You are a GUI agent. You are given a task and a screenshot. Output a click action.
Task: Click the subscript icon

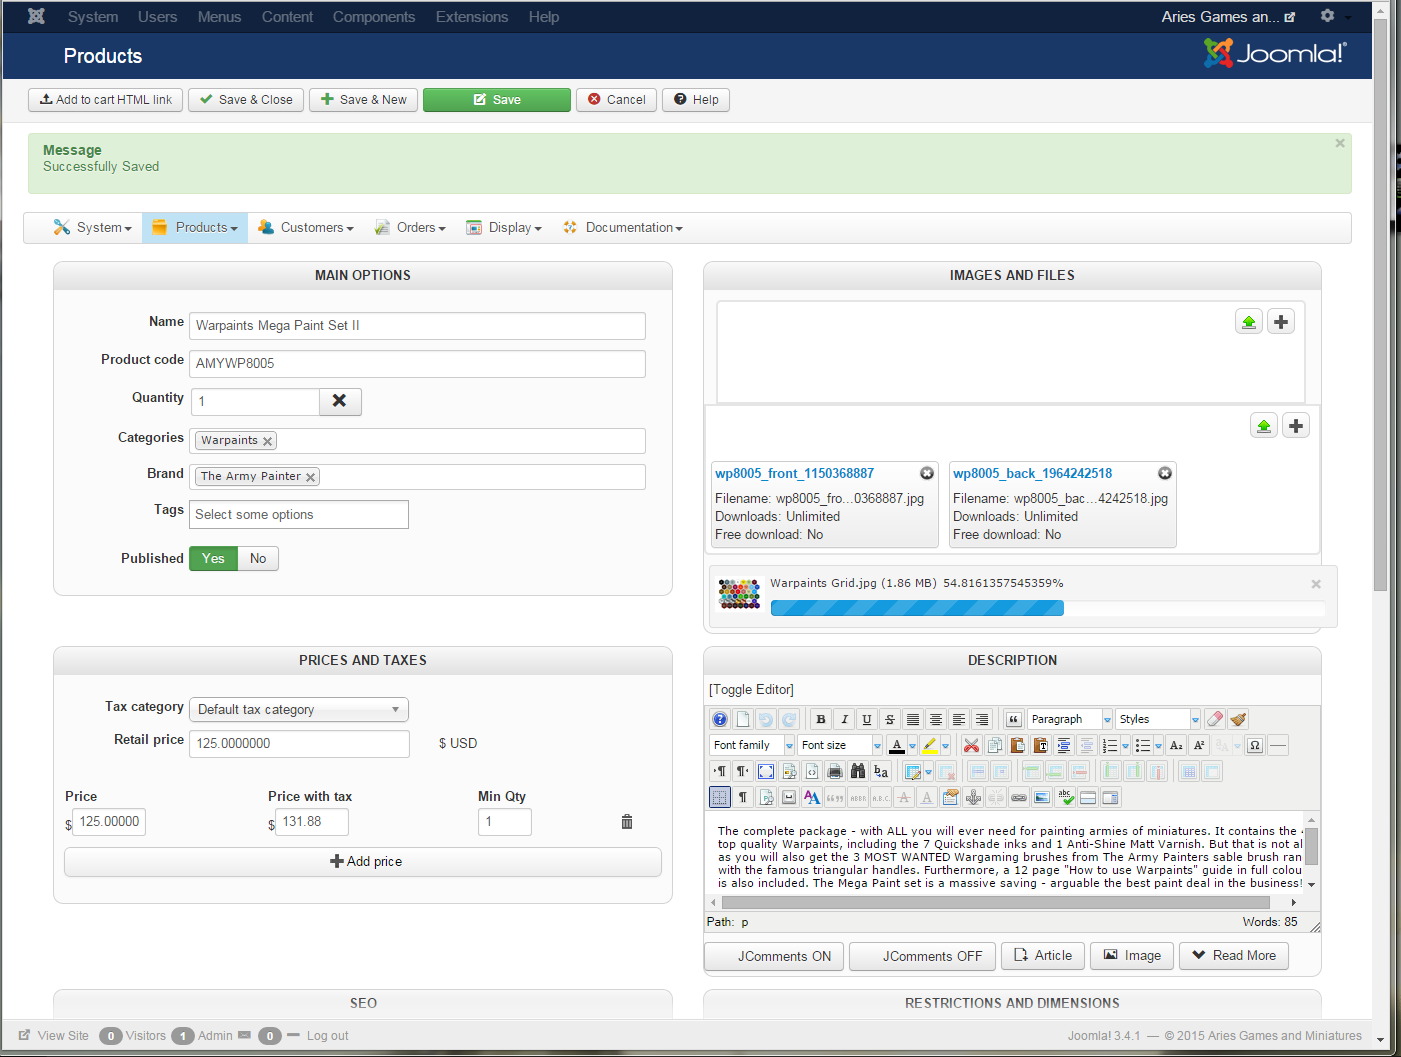[x=1176, y=745]
